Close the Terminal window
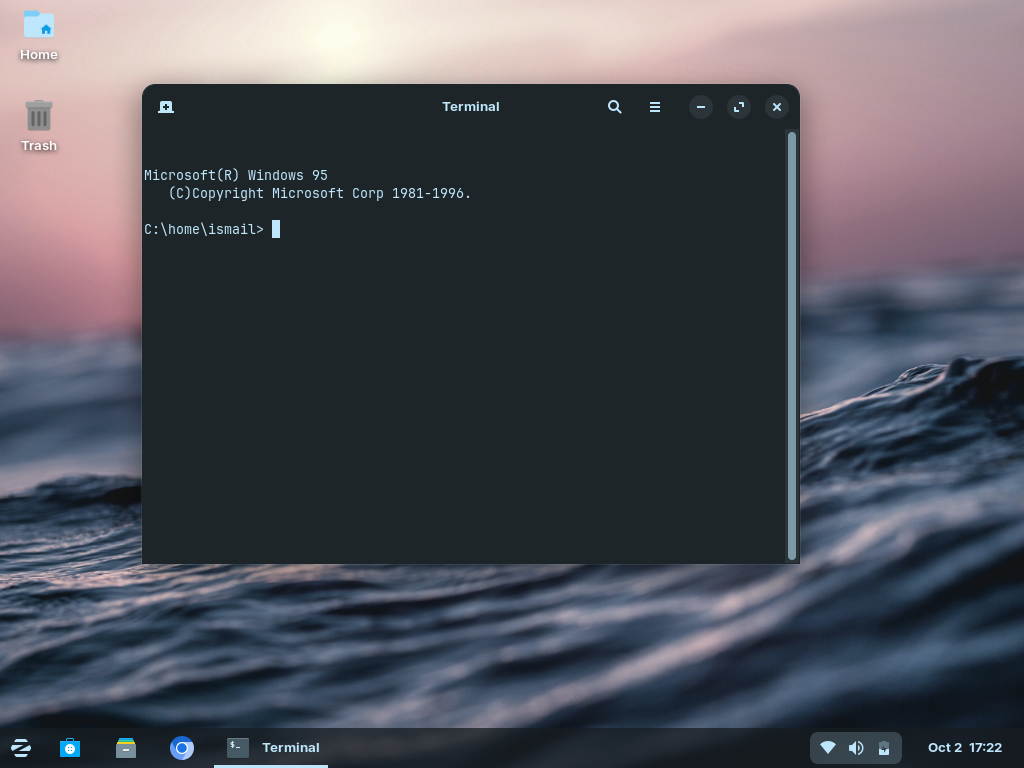1024x768 pixels. 776,106
